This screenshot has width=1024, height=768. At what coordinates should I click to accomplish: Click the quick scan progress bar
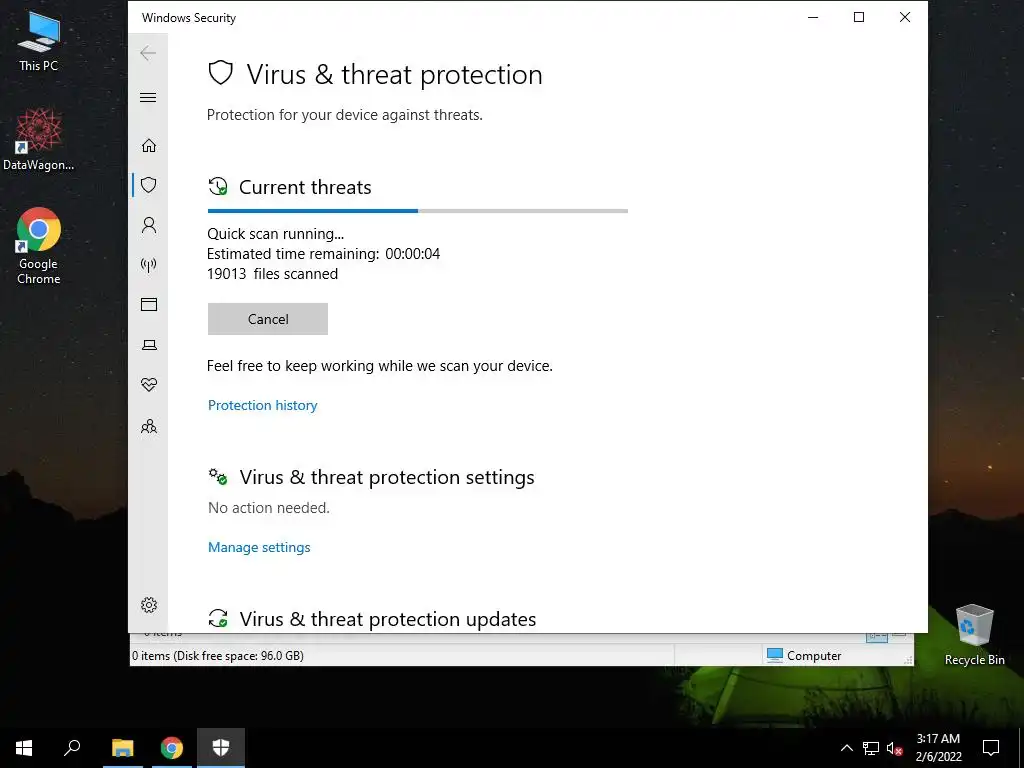tap(418, 211)
